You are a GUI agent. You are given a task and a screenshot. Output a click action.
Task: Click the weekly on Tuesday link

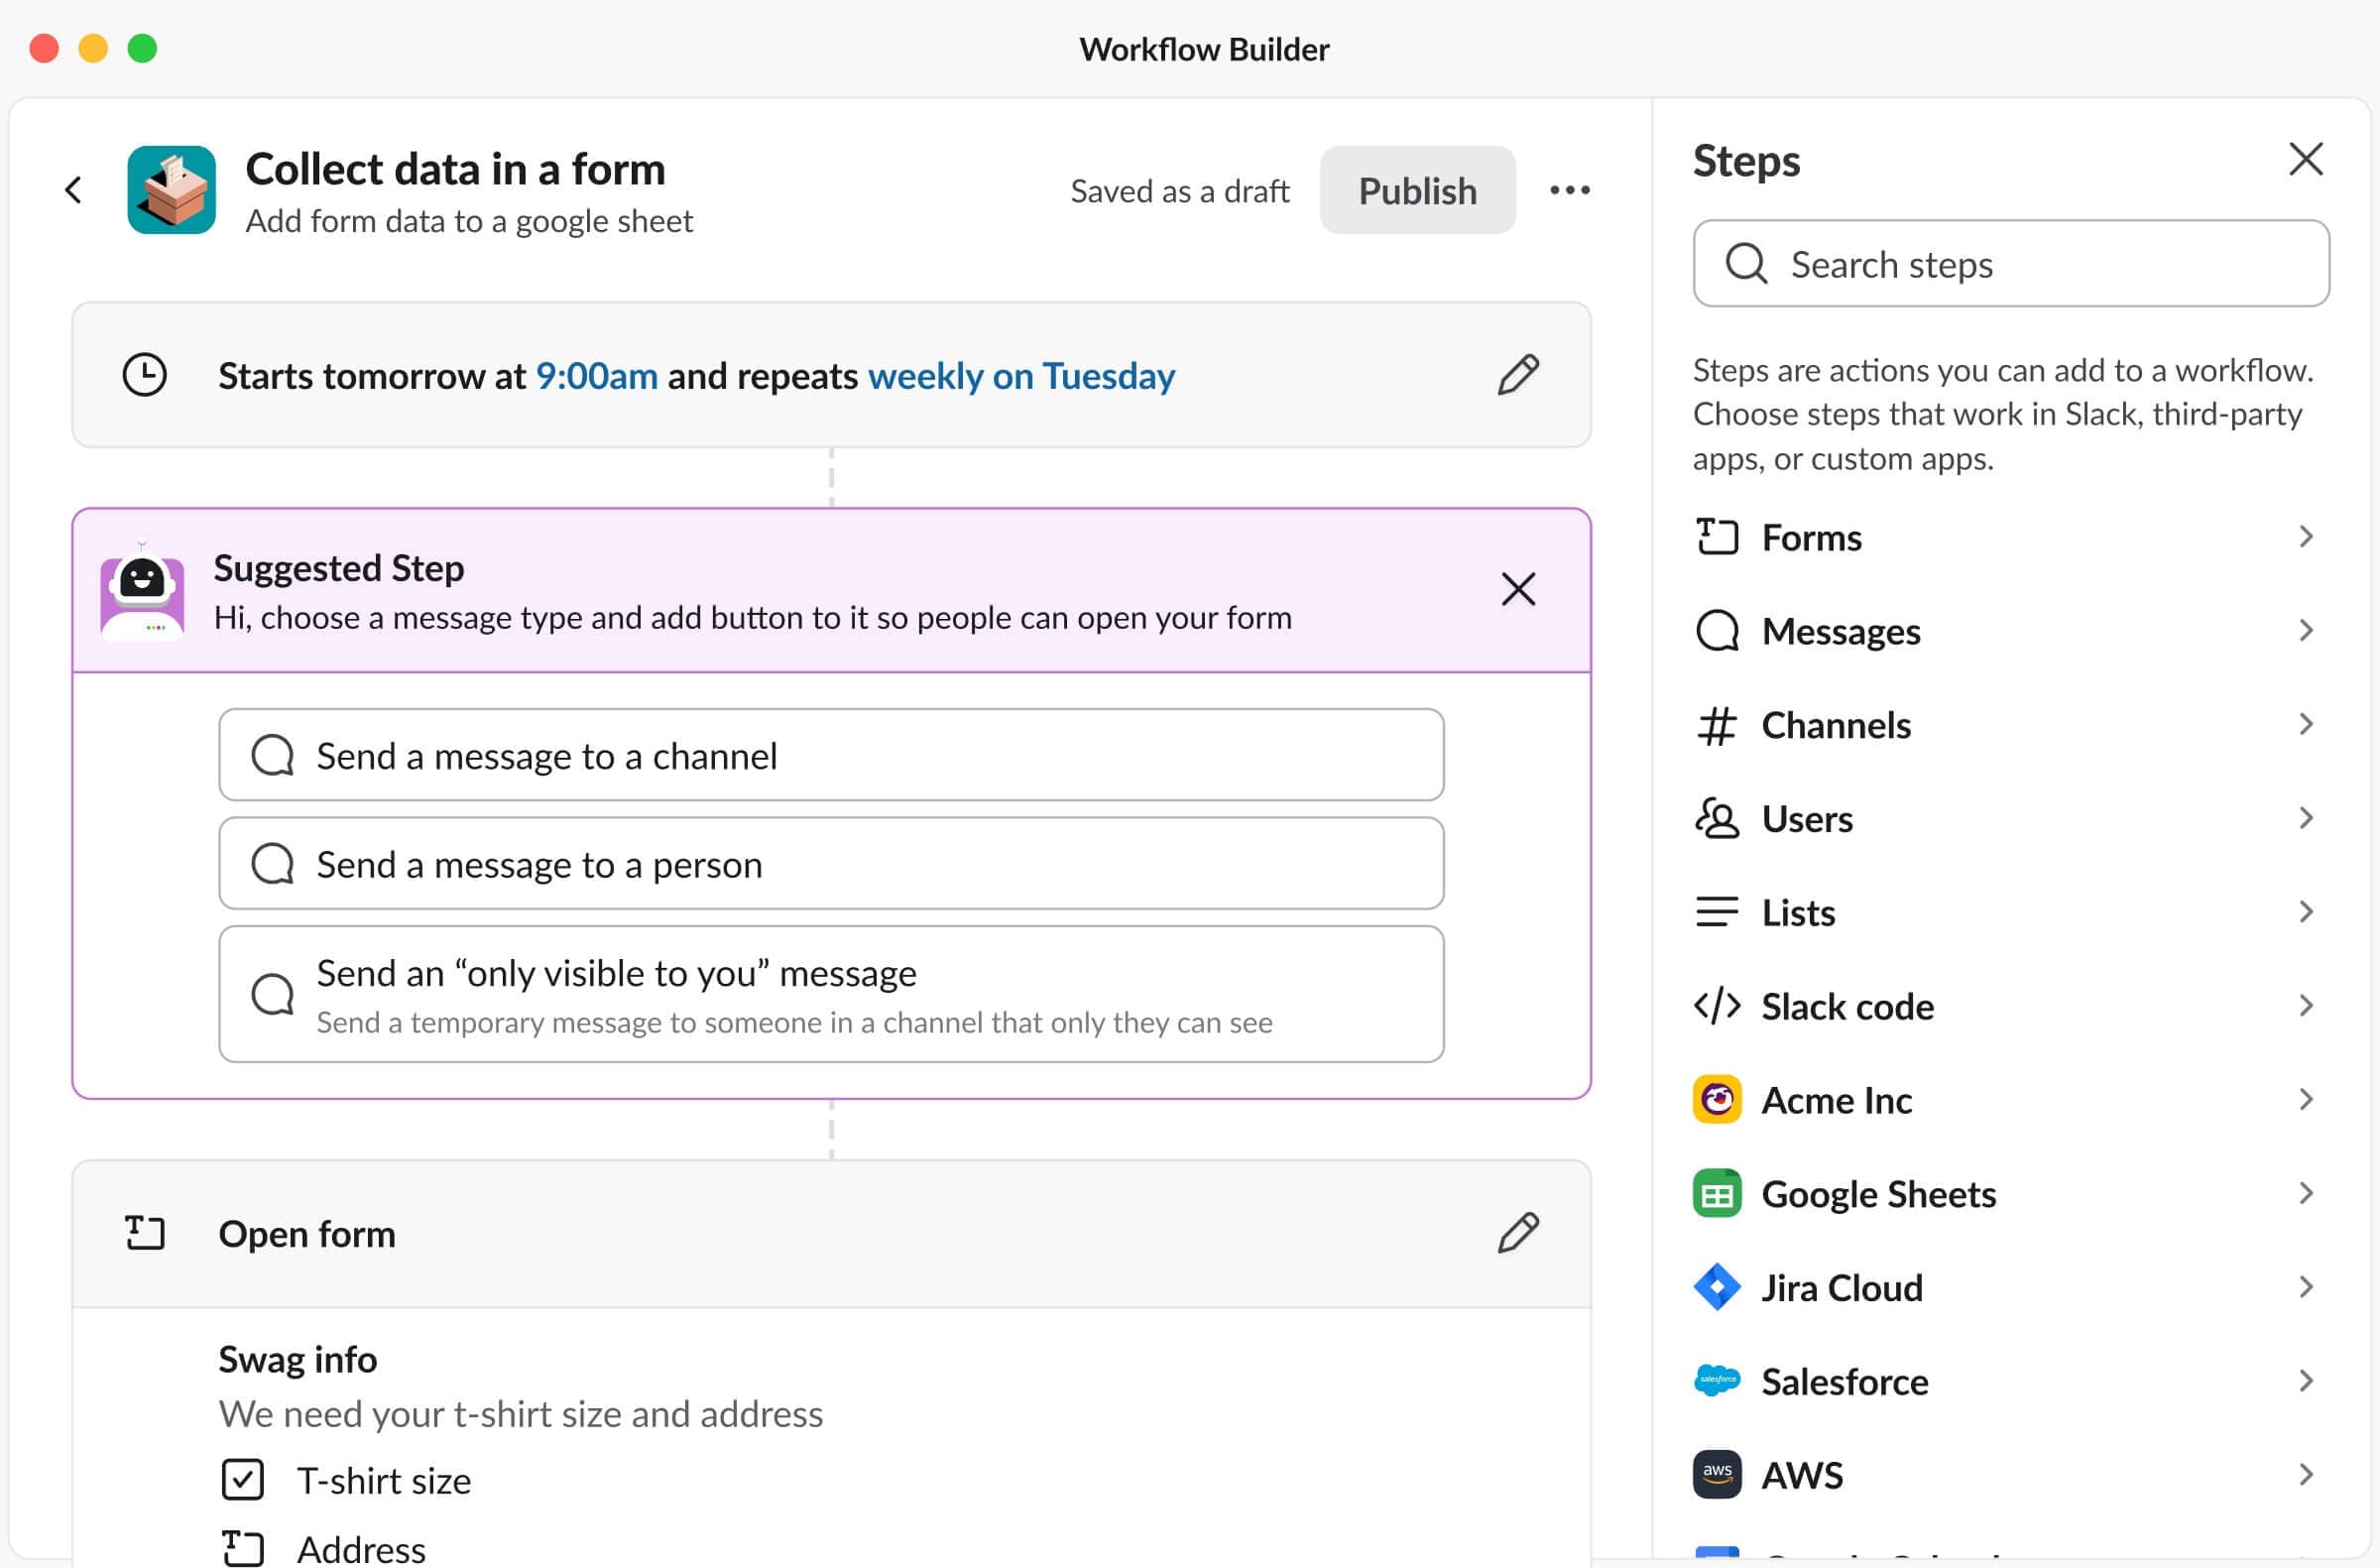point(1021,376)
